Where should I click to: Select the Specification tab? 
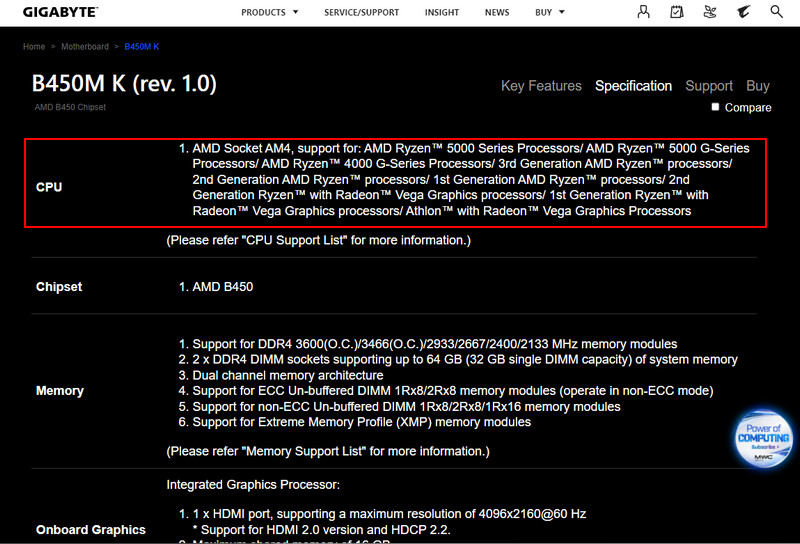(x=633, y=86)
